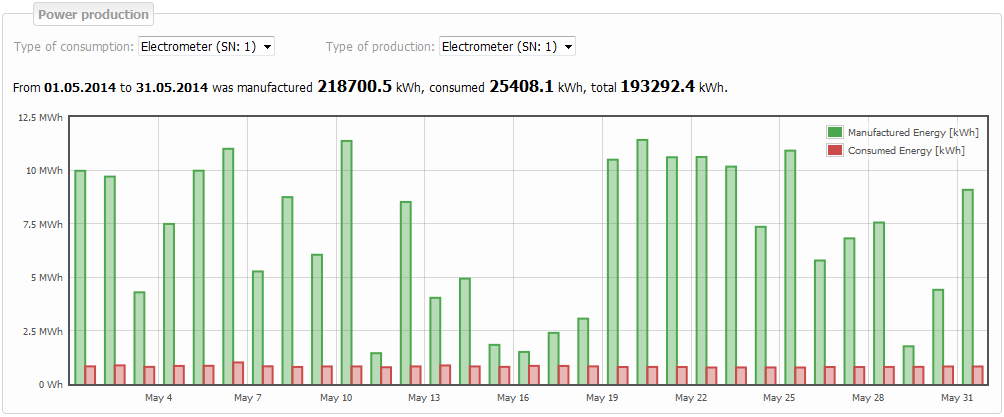Click the green bar just right of May 10
The image size is (1004, 417).
[346, 262]
